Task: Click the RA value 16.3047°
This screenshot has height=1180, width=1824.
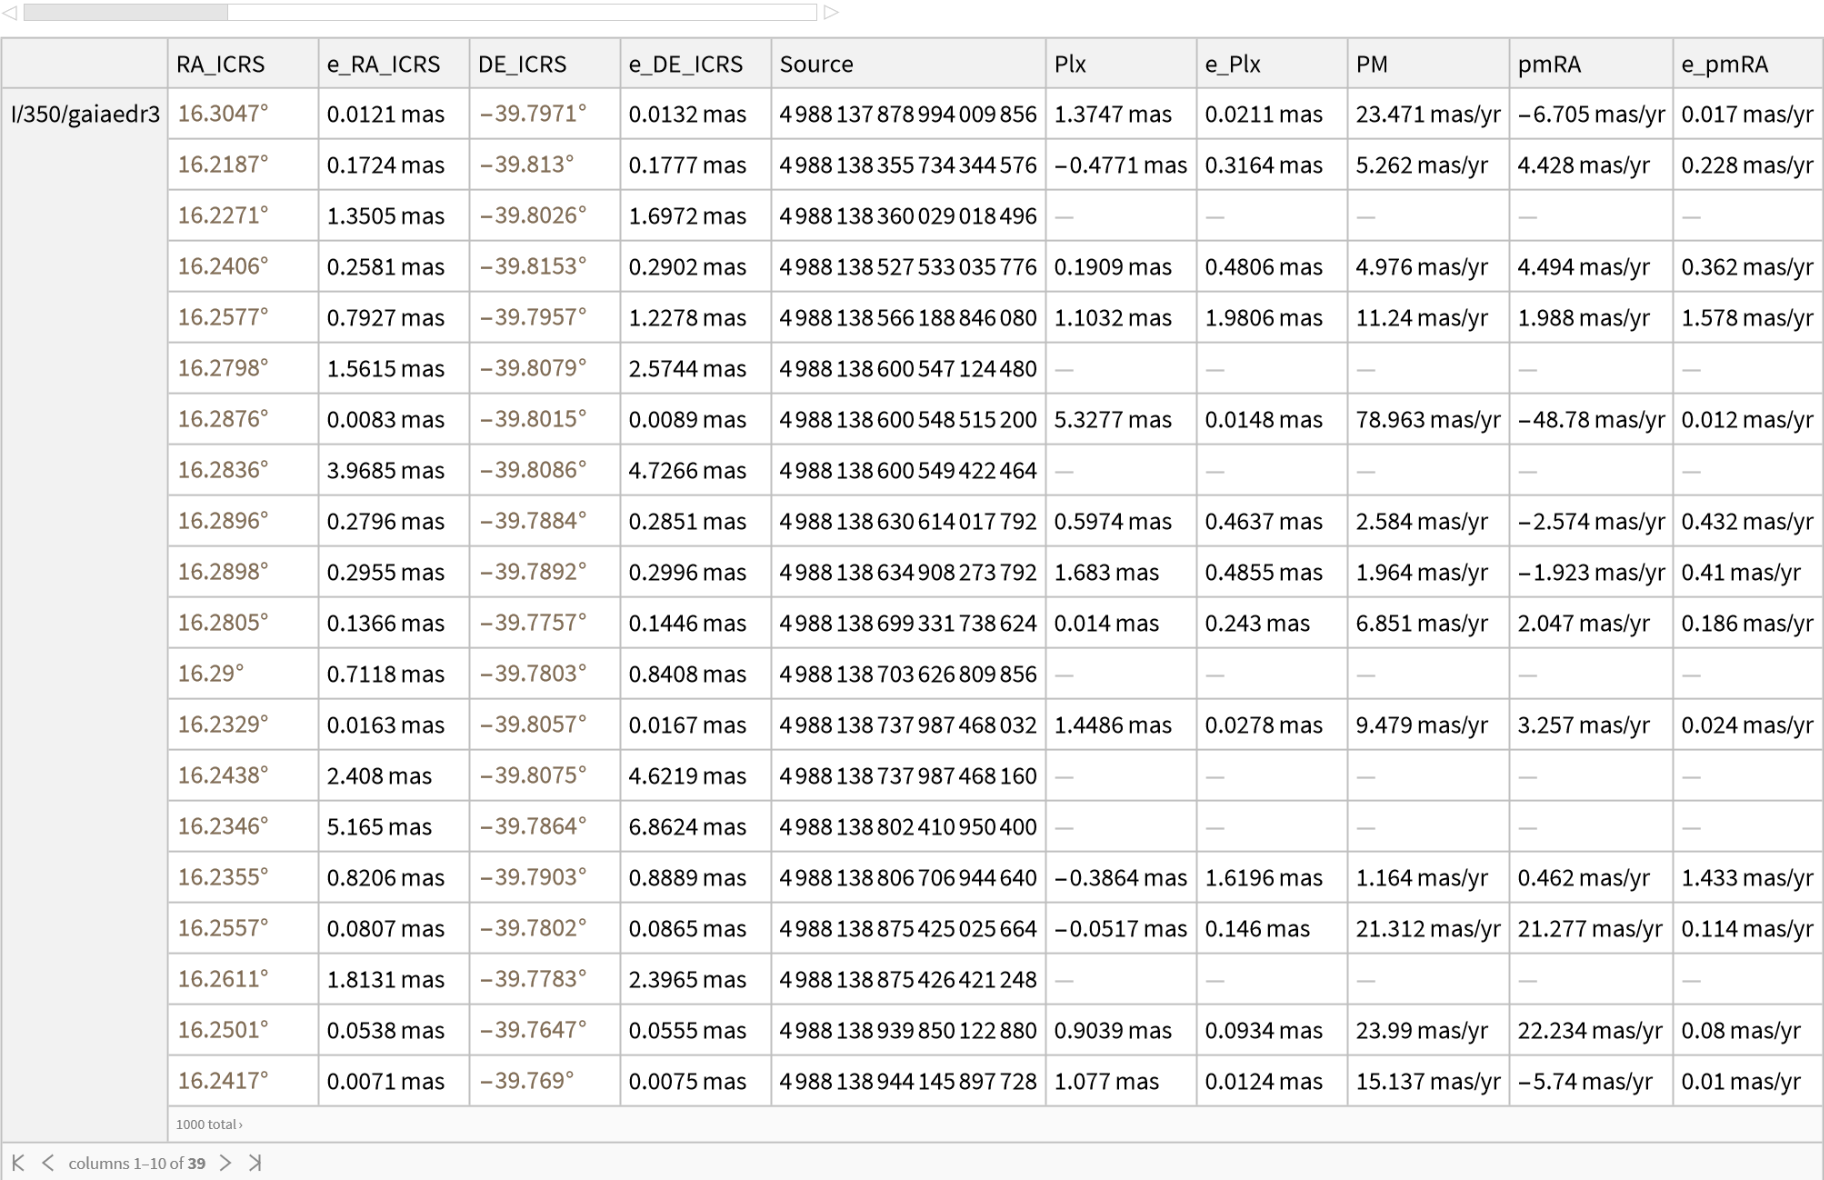Action: [x=223, y=114]
